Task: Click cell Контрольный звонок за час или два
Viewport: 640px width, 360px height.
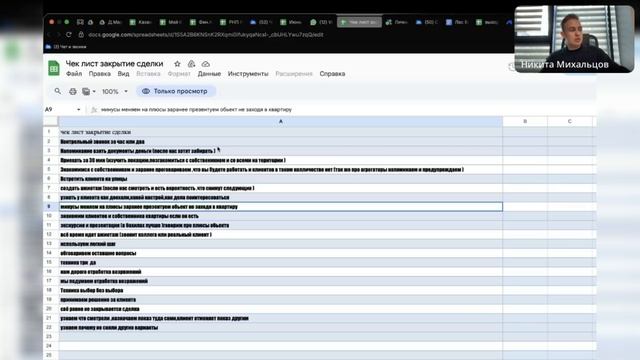Action: tap(280, 141)
